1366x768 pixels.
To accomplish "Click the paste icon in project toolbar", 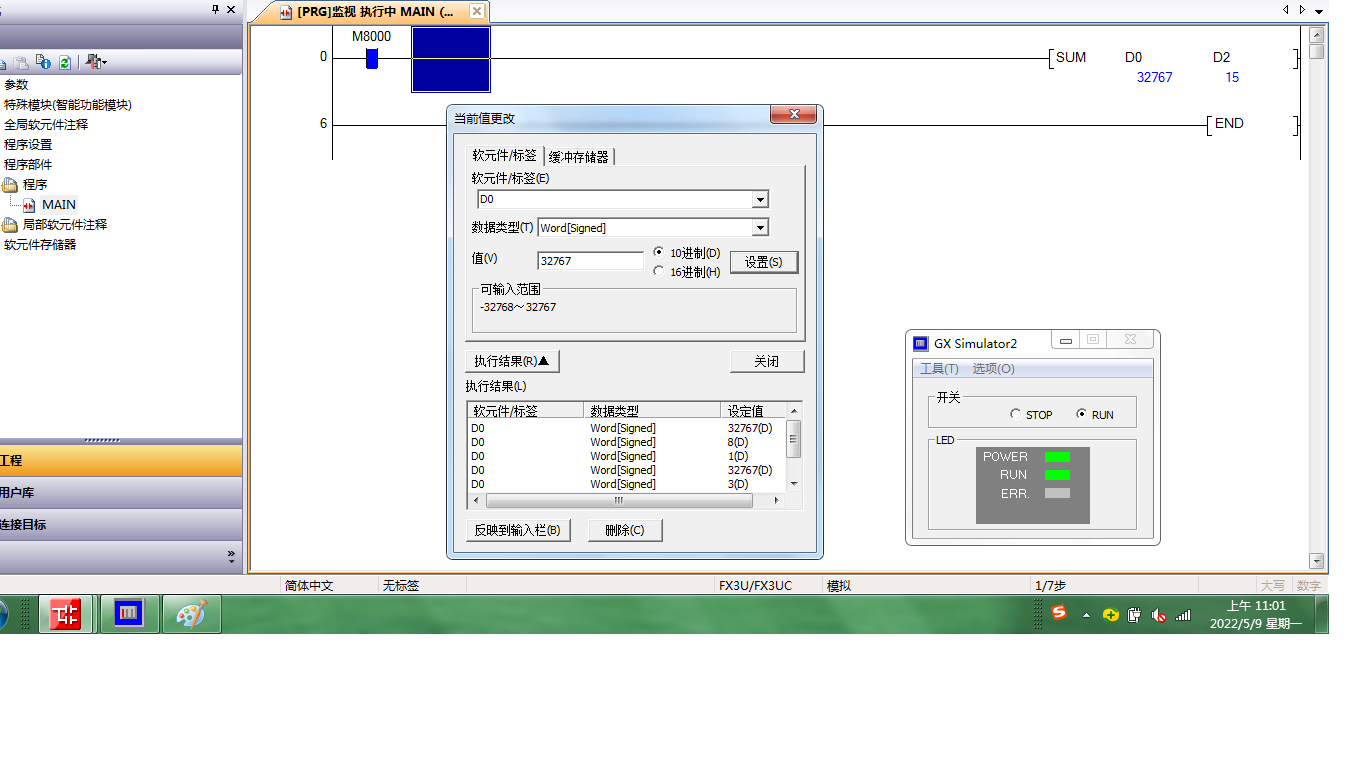I will click(20, 62).
